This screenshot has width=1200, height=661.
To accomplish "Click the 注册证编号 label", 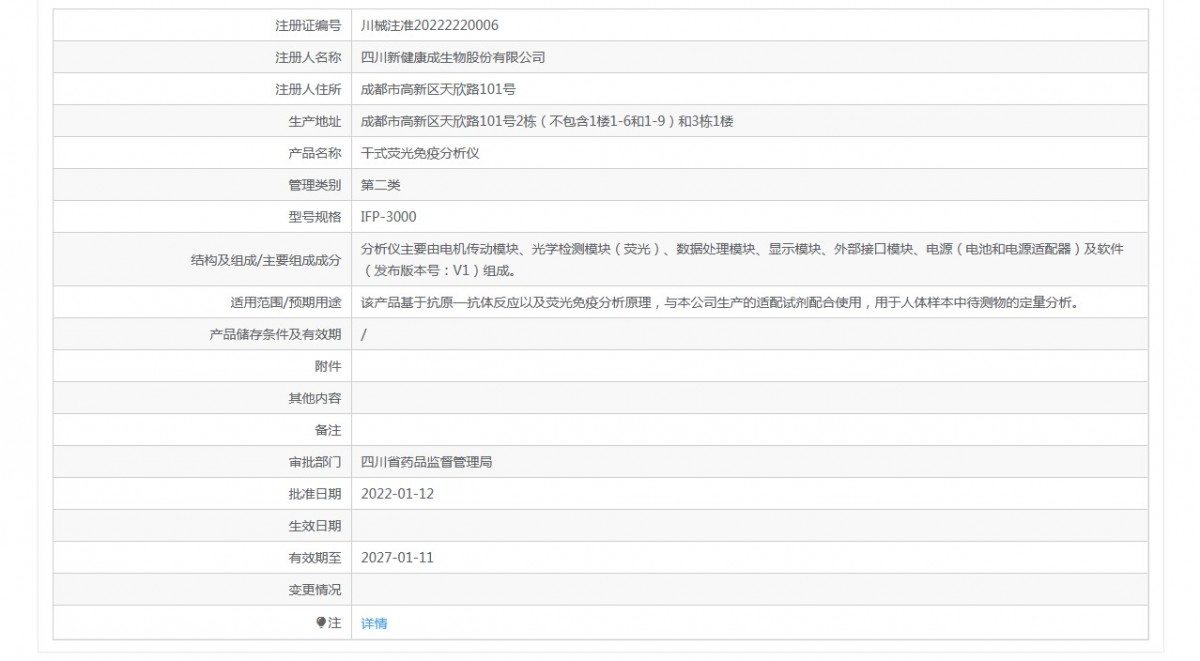I will coord(308,25).
